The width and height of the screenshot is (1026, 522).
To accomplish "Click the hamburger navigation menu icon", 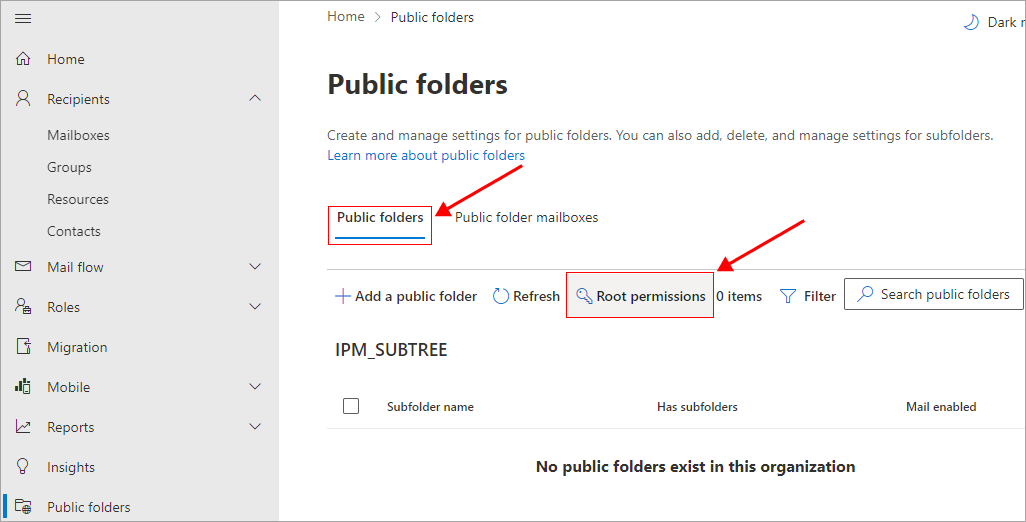I will [x=24, y=19].
